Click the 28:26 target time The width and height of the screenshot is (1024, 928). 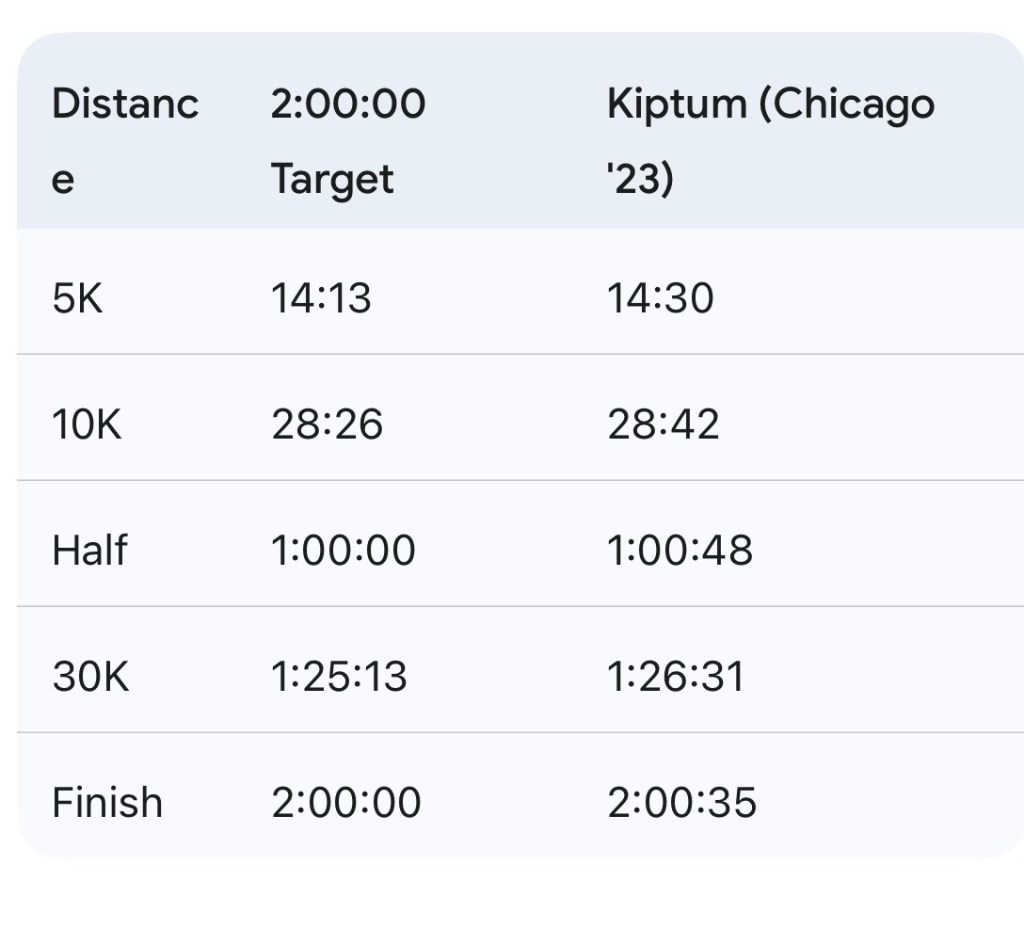327,425
